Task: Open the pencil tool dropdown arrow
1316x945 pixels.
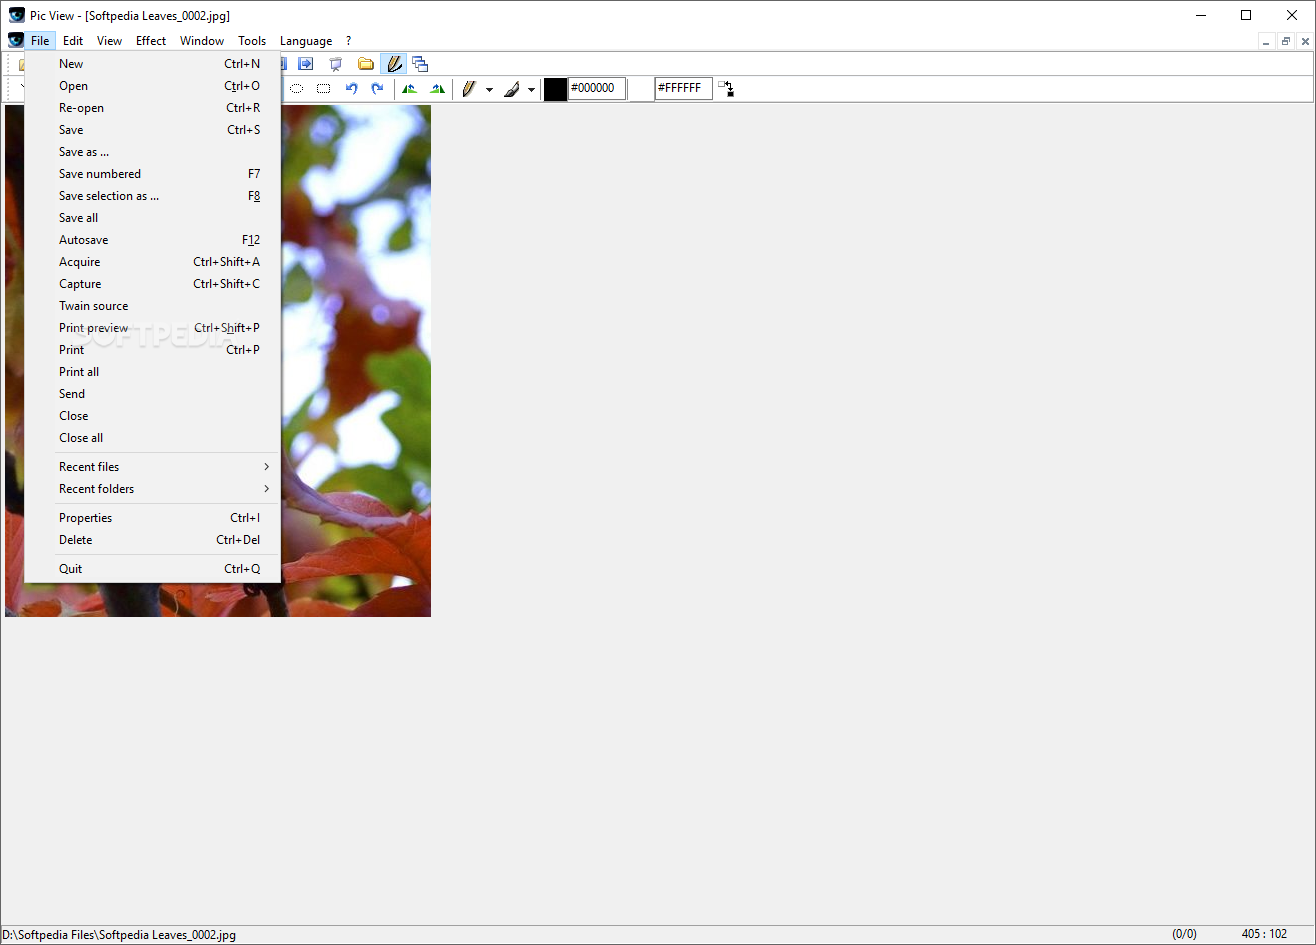Action: (x=489, y=89)
